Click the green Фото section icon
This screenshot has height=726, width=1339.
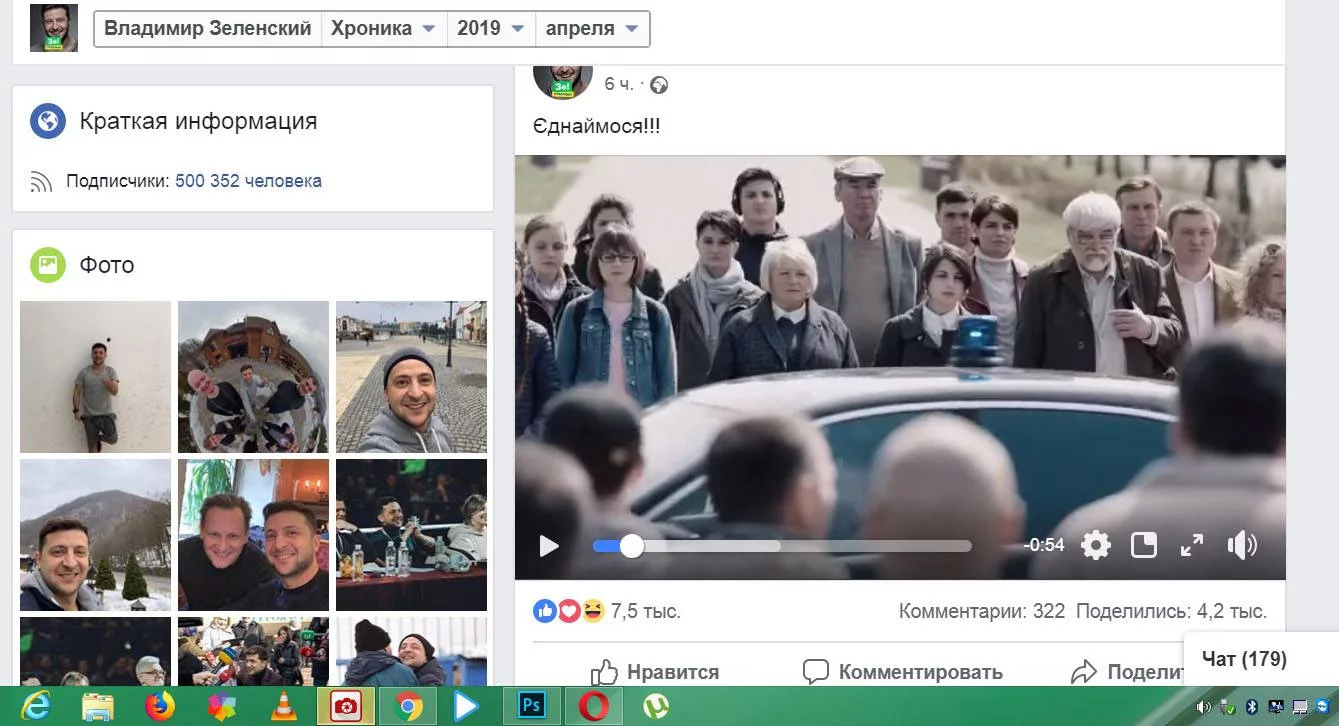coord(48,265)
